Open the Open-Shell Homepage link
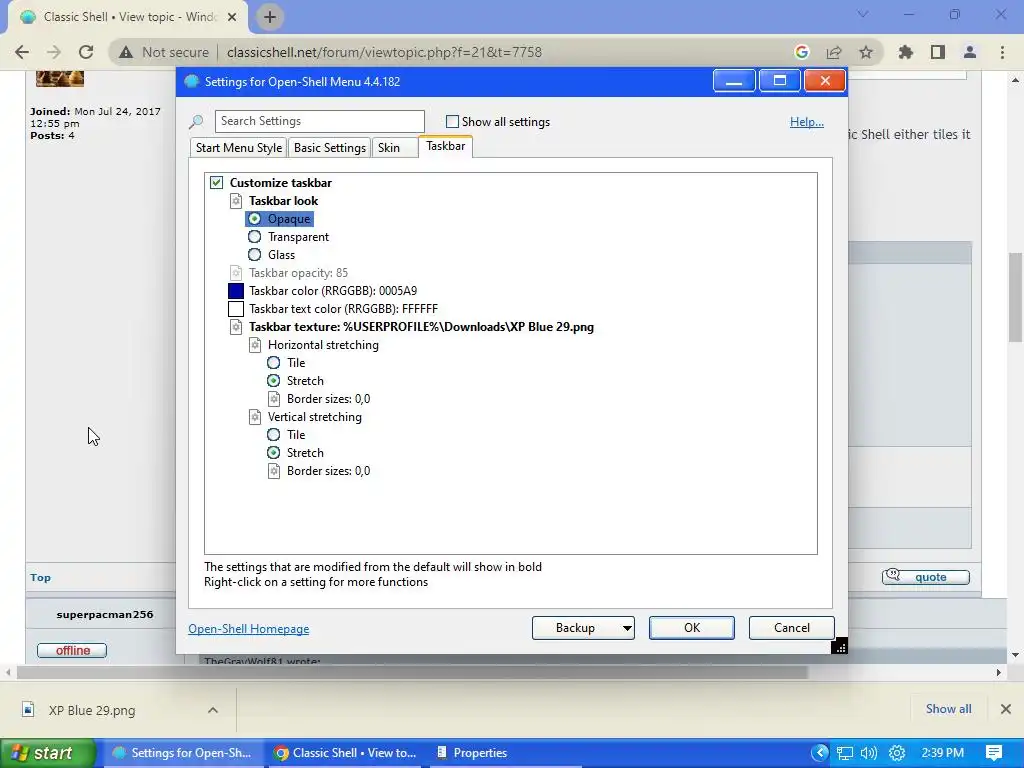Viewport: 1024px width, 768px height. [249, 629]
